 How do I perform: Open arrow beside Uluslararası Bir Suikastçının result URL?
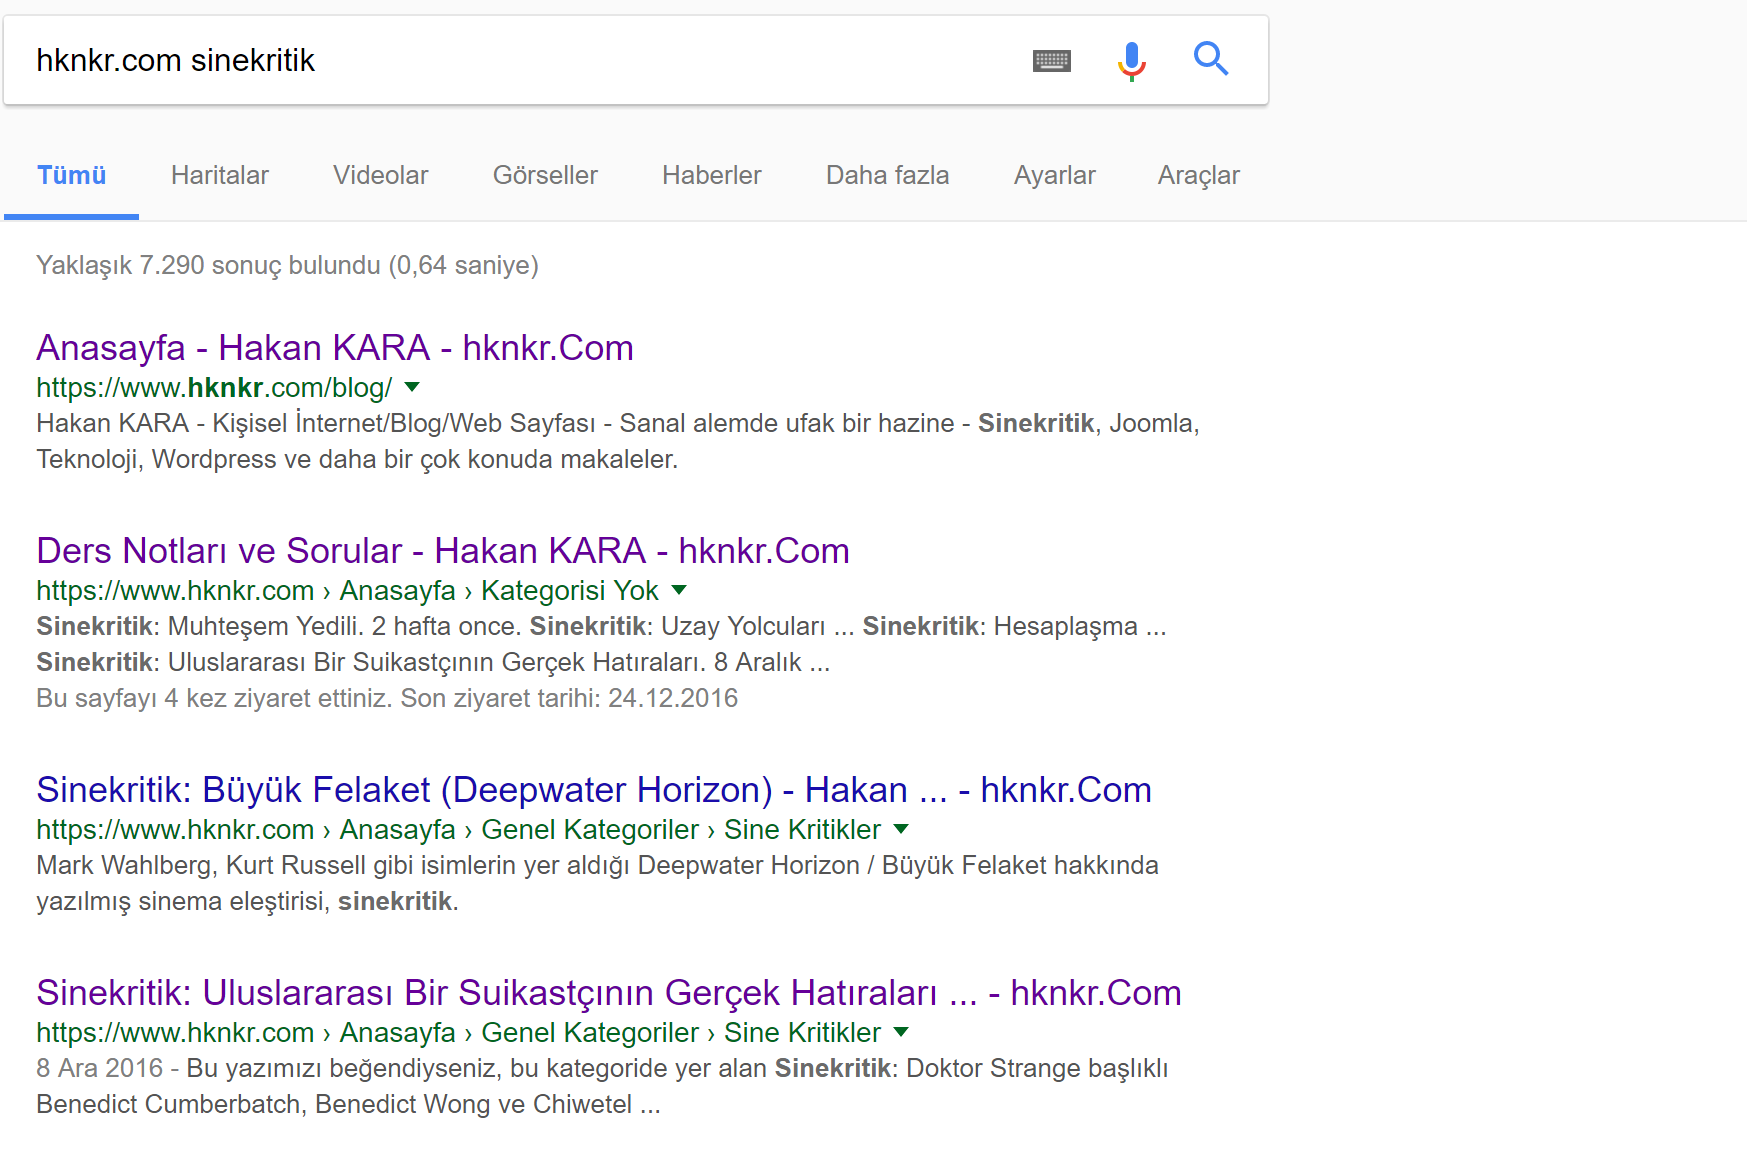click(x=901, y=1032)
